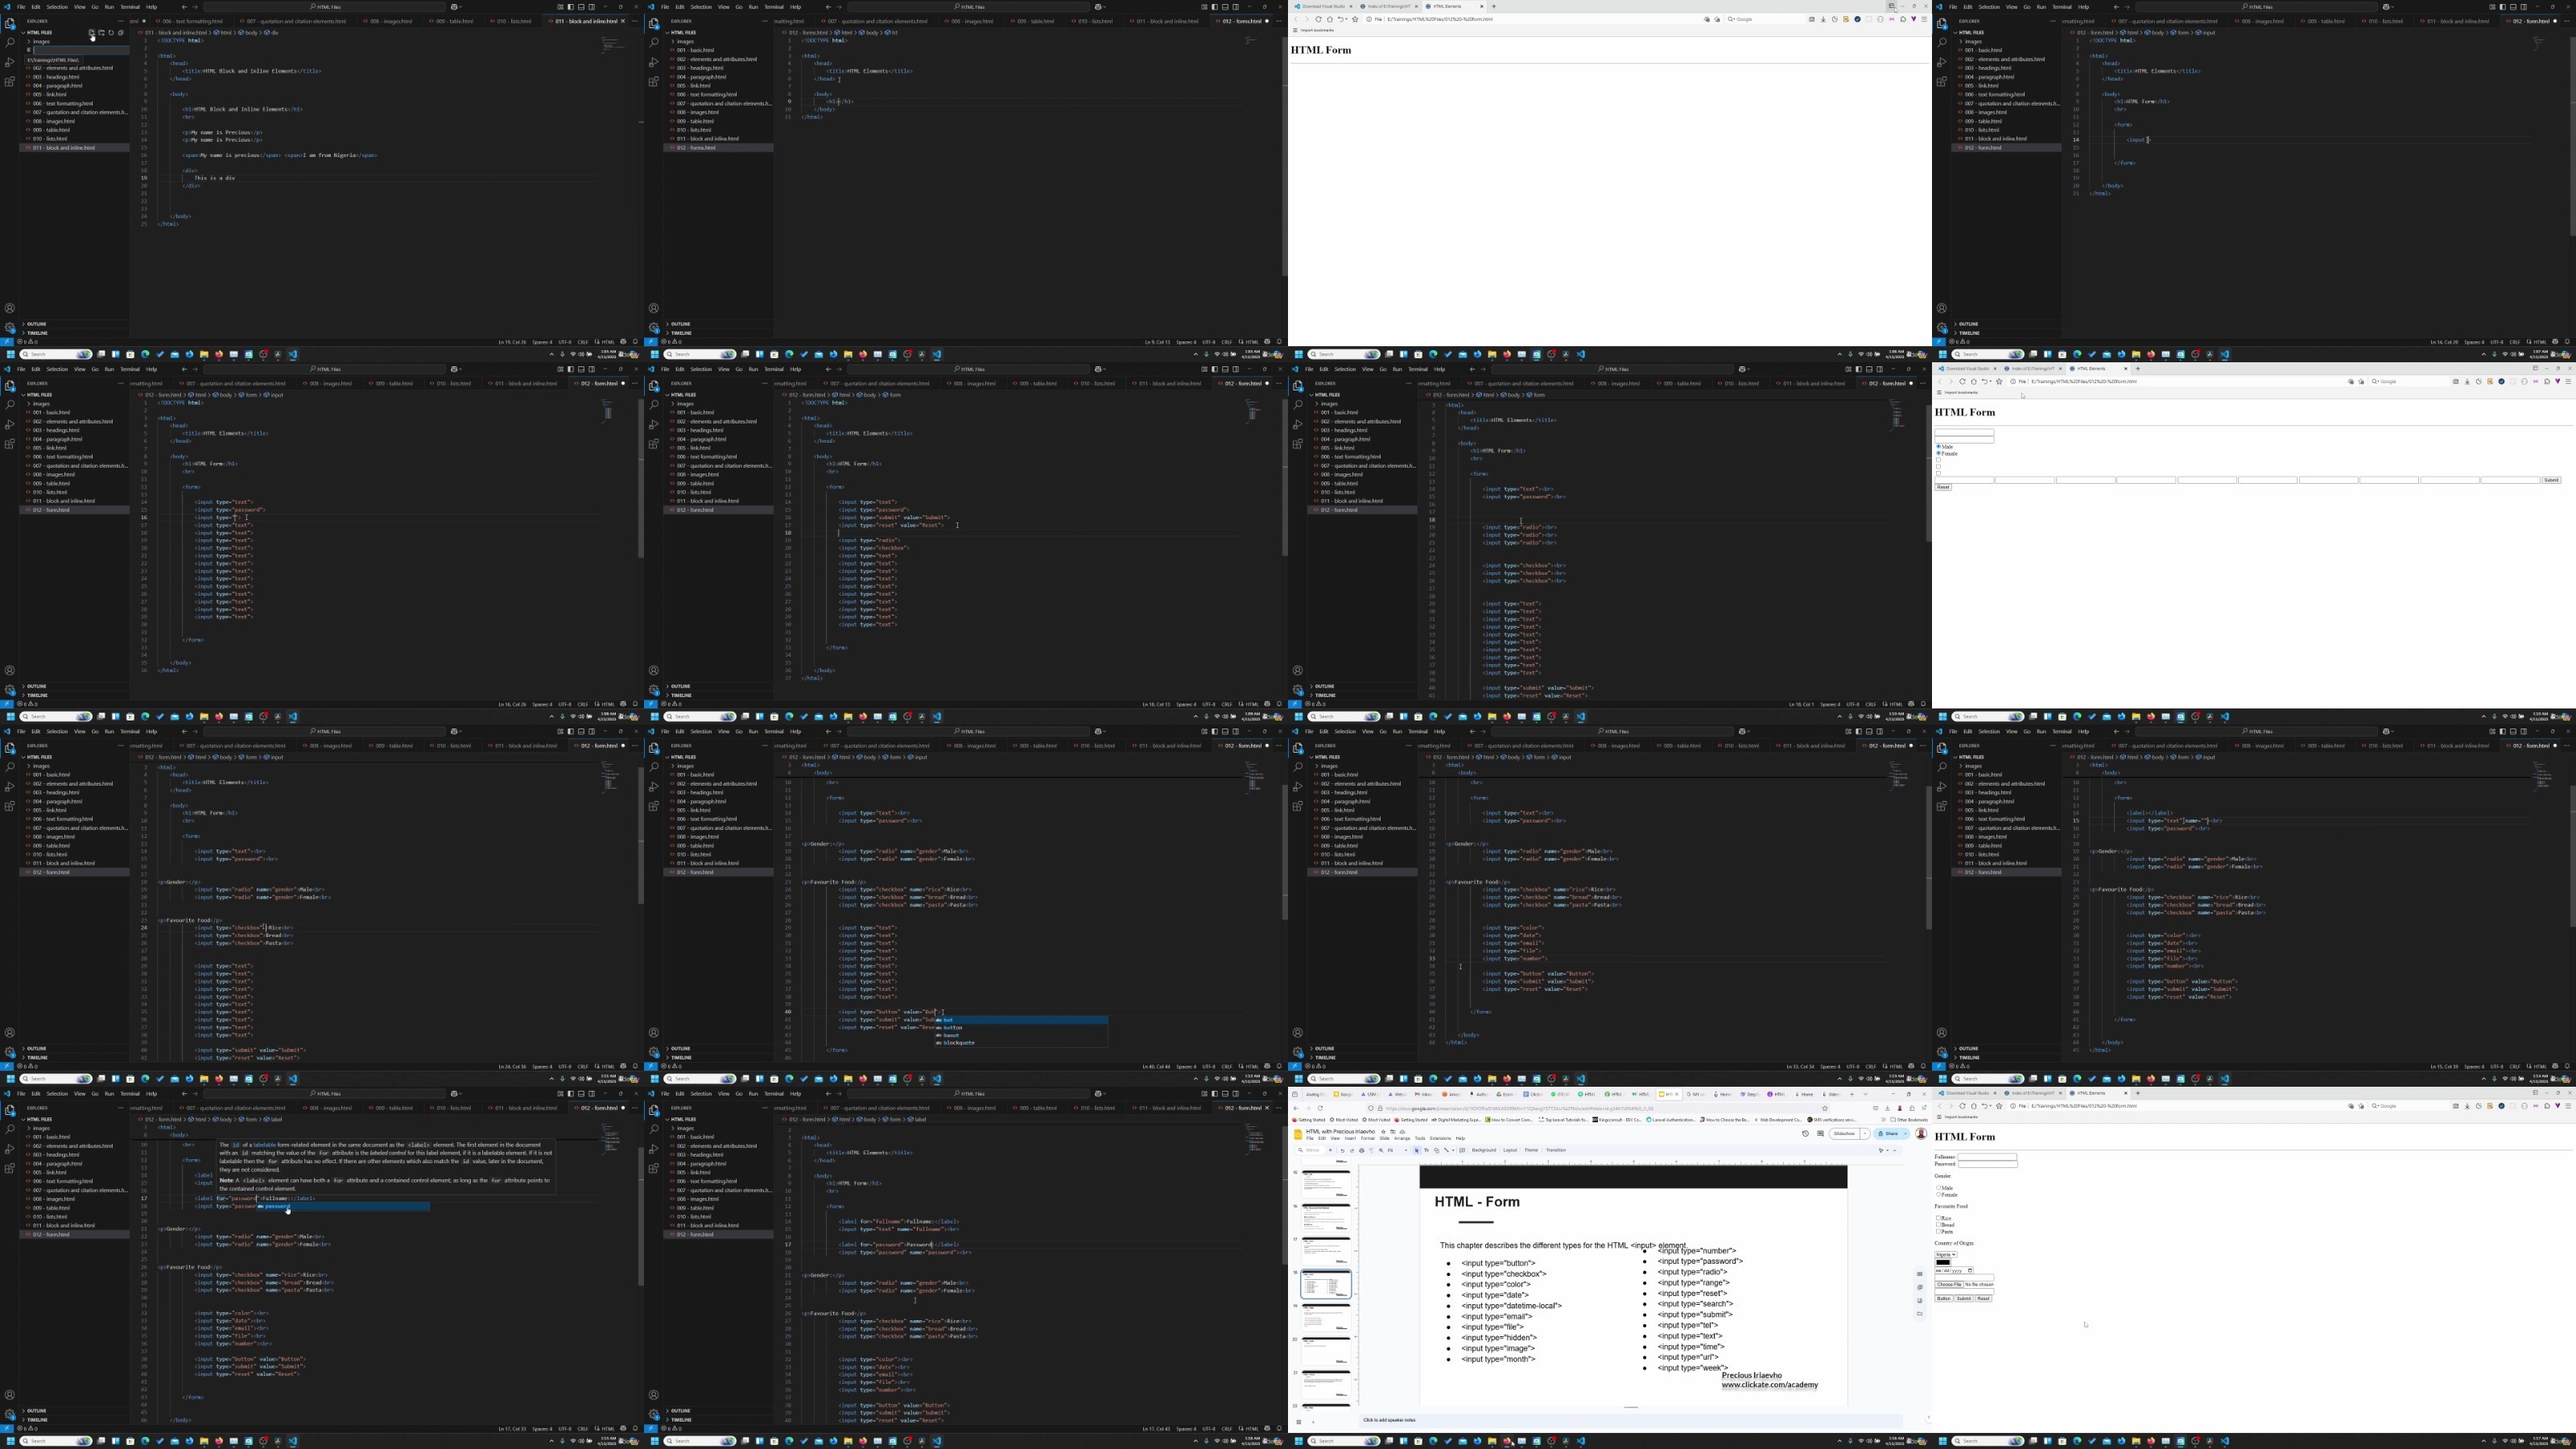Tick the Pasta checkbox under Favourite Food

click(x=1938, y=1232)
